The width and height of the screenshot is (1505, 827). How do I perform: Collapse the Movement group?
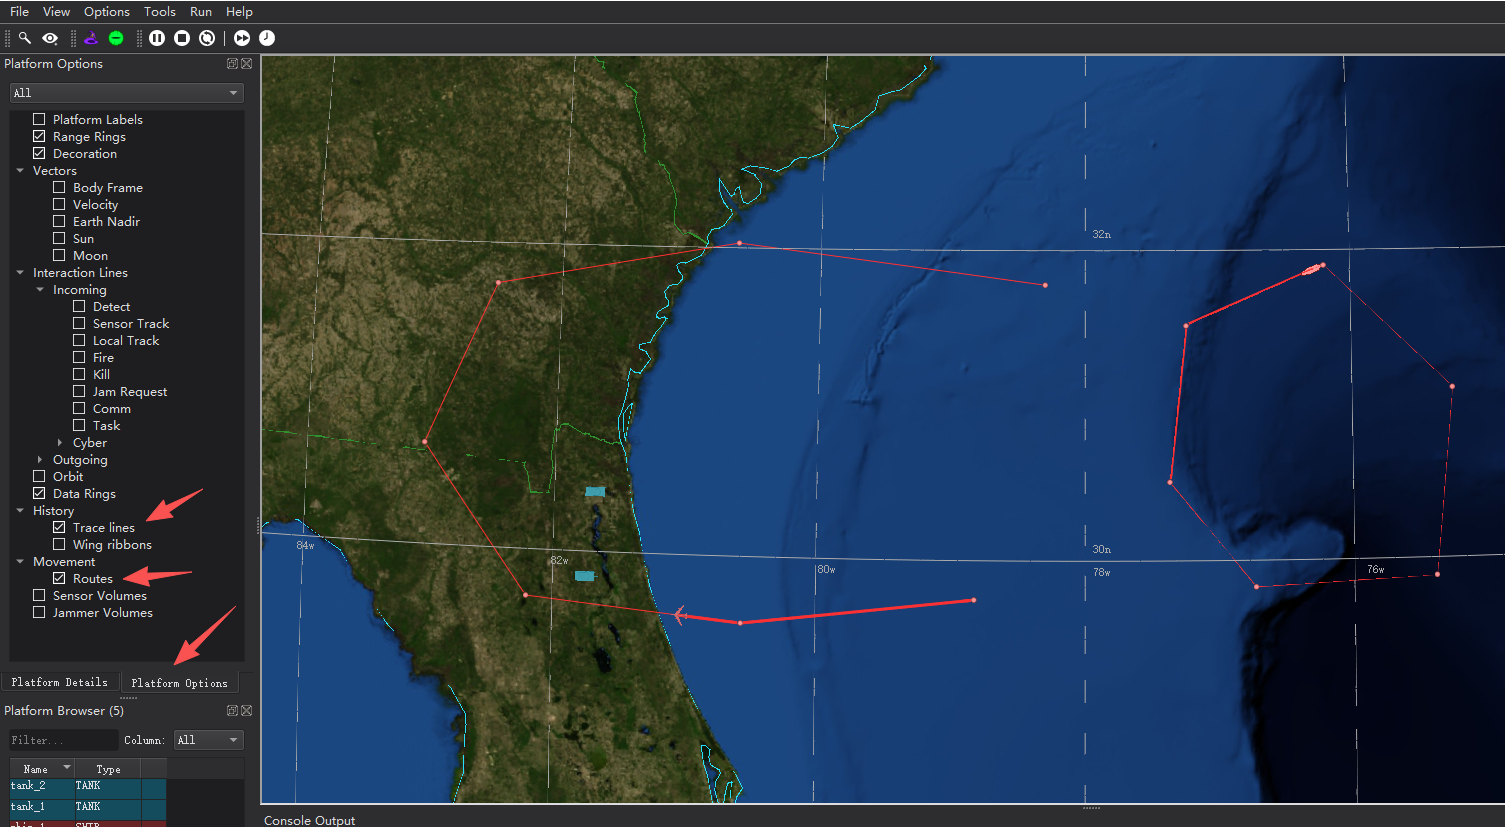[x=20, y=561]
